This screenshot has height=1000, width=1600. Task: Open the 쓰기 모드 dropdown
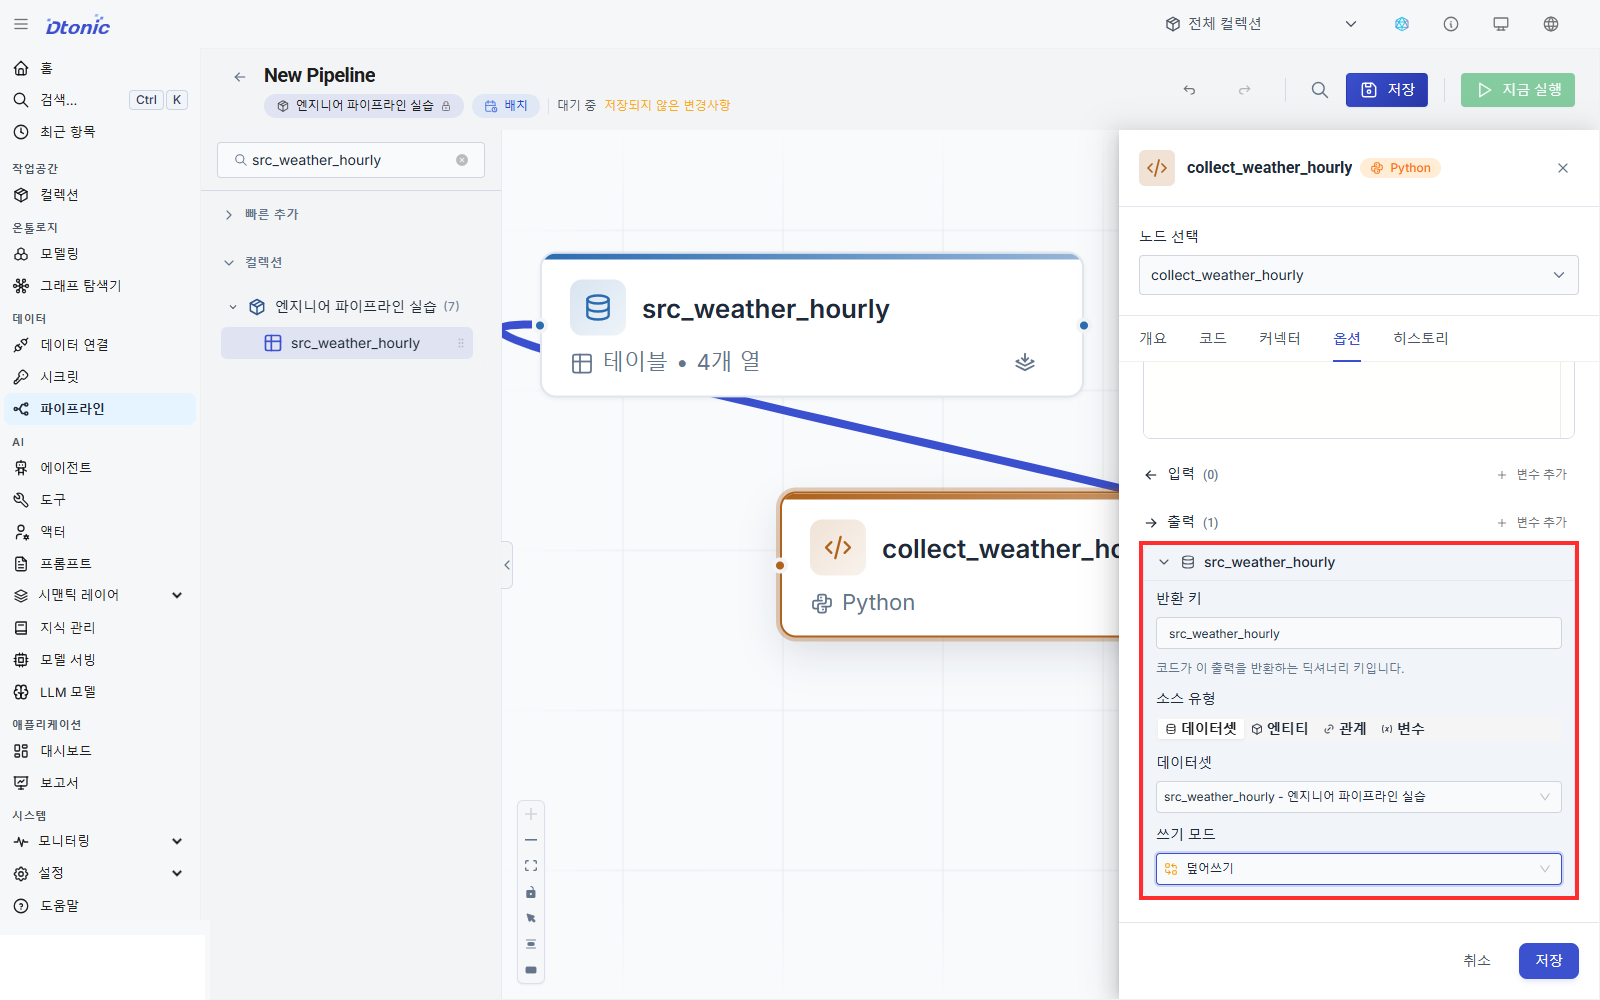[1359, 869]
